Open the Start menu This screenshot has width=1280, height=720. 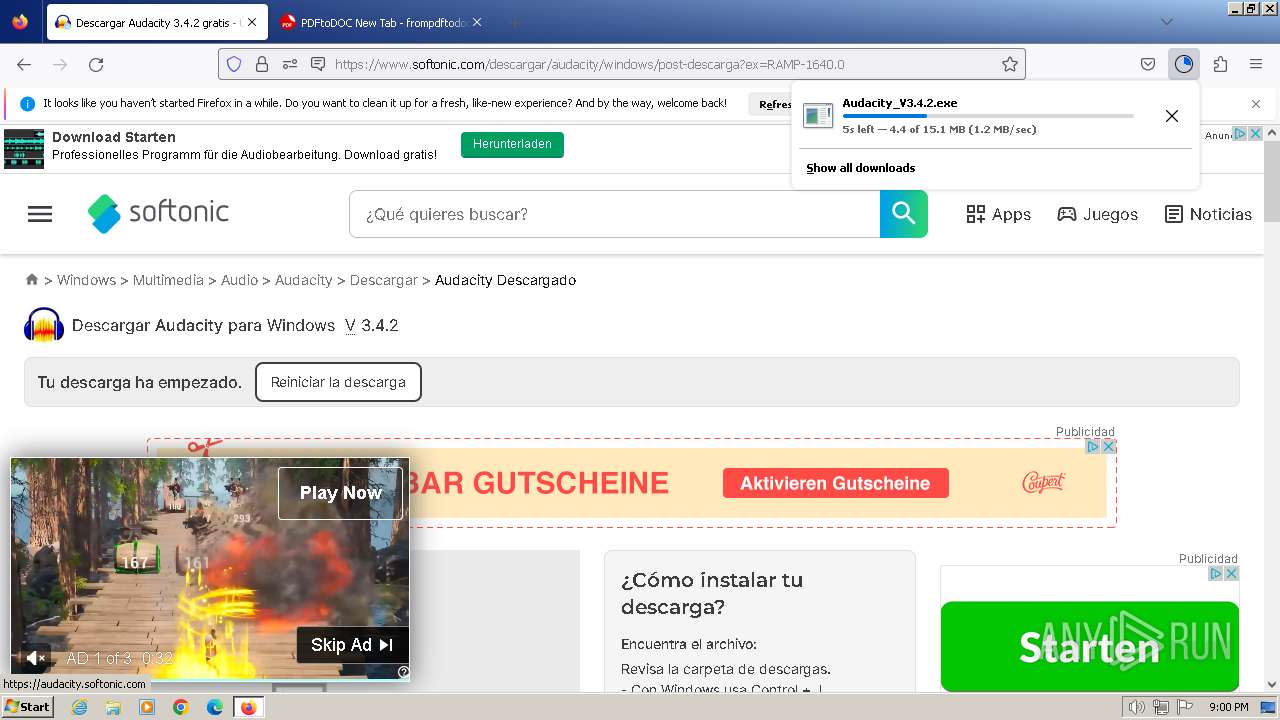pos(28,707)
